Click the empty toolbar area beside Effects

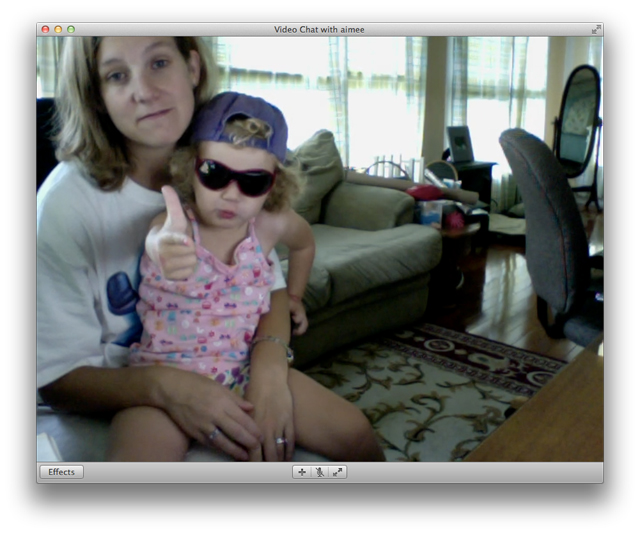click(180, 472)
